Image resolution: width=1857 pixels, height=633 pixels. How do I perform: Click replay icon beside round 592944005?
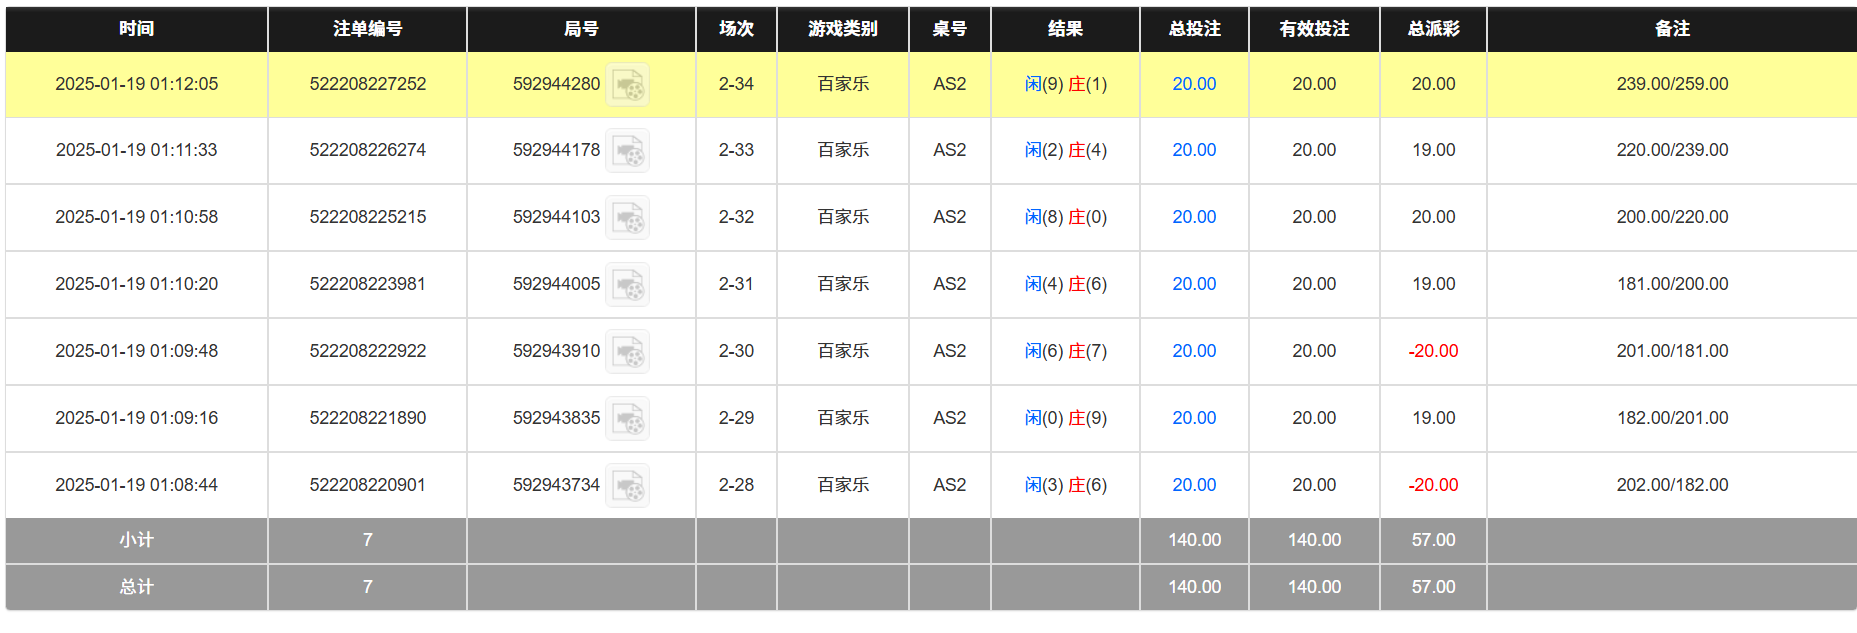(628, 285)
